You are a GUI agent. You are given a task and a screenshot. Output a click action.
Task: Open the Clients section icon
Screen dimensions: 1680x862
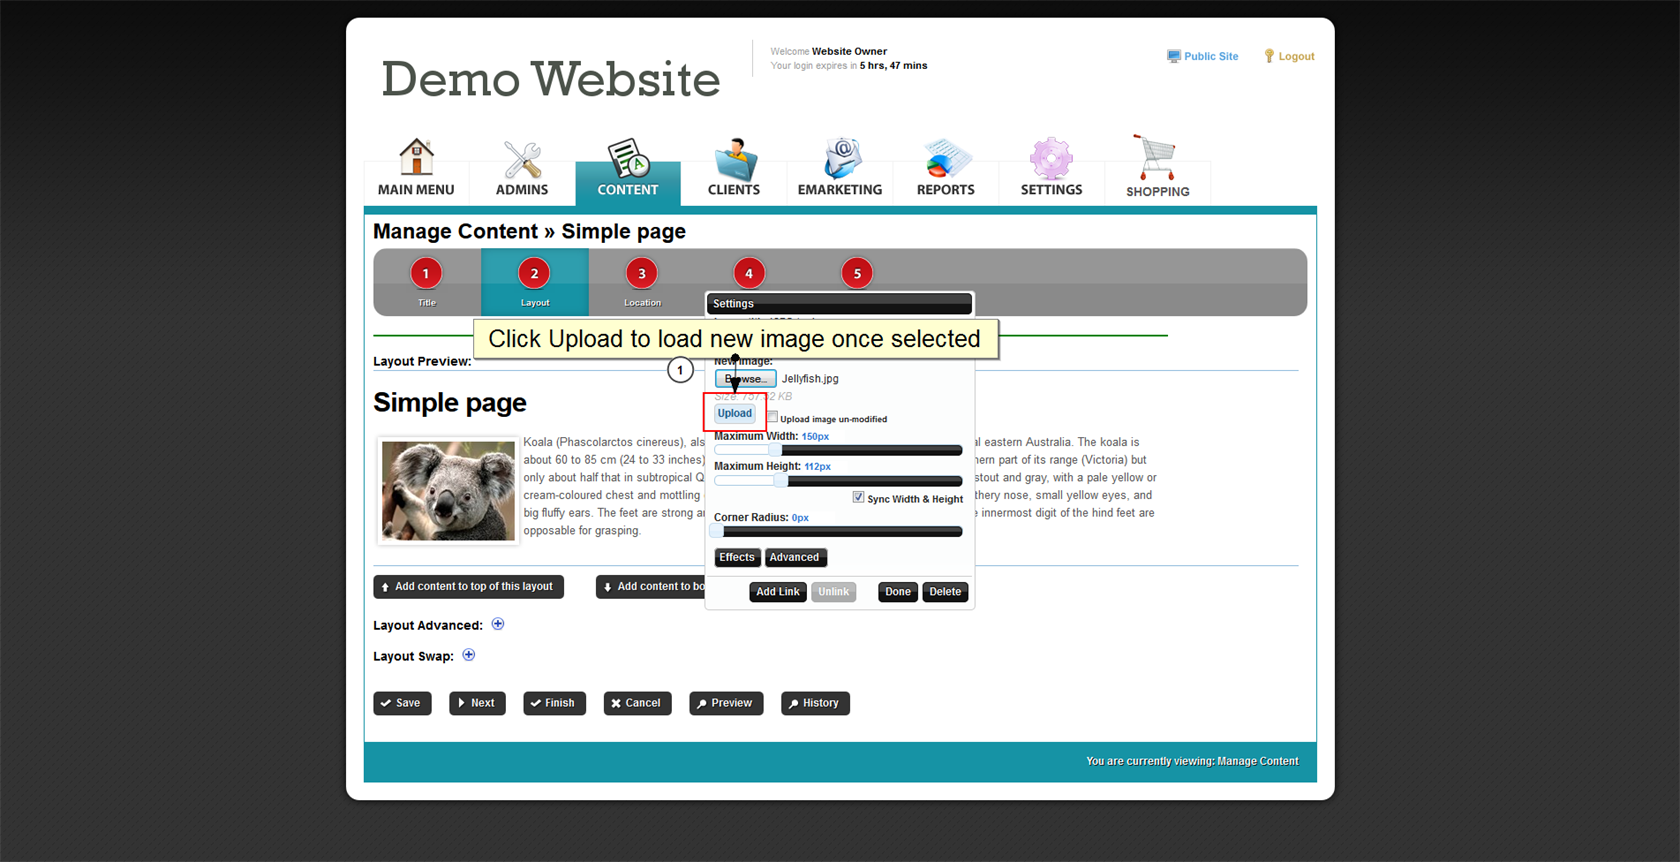(x=734, y=160)
